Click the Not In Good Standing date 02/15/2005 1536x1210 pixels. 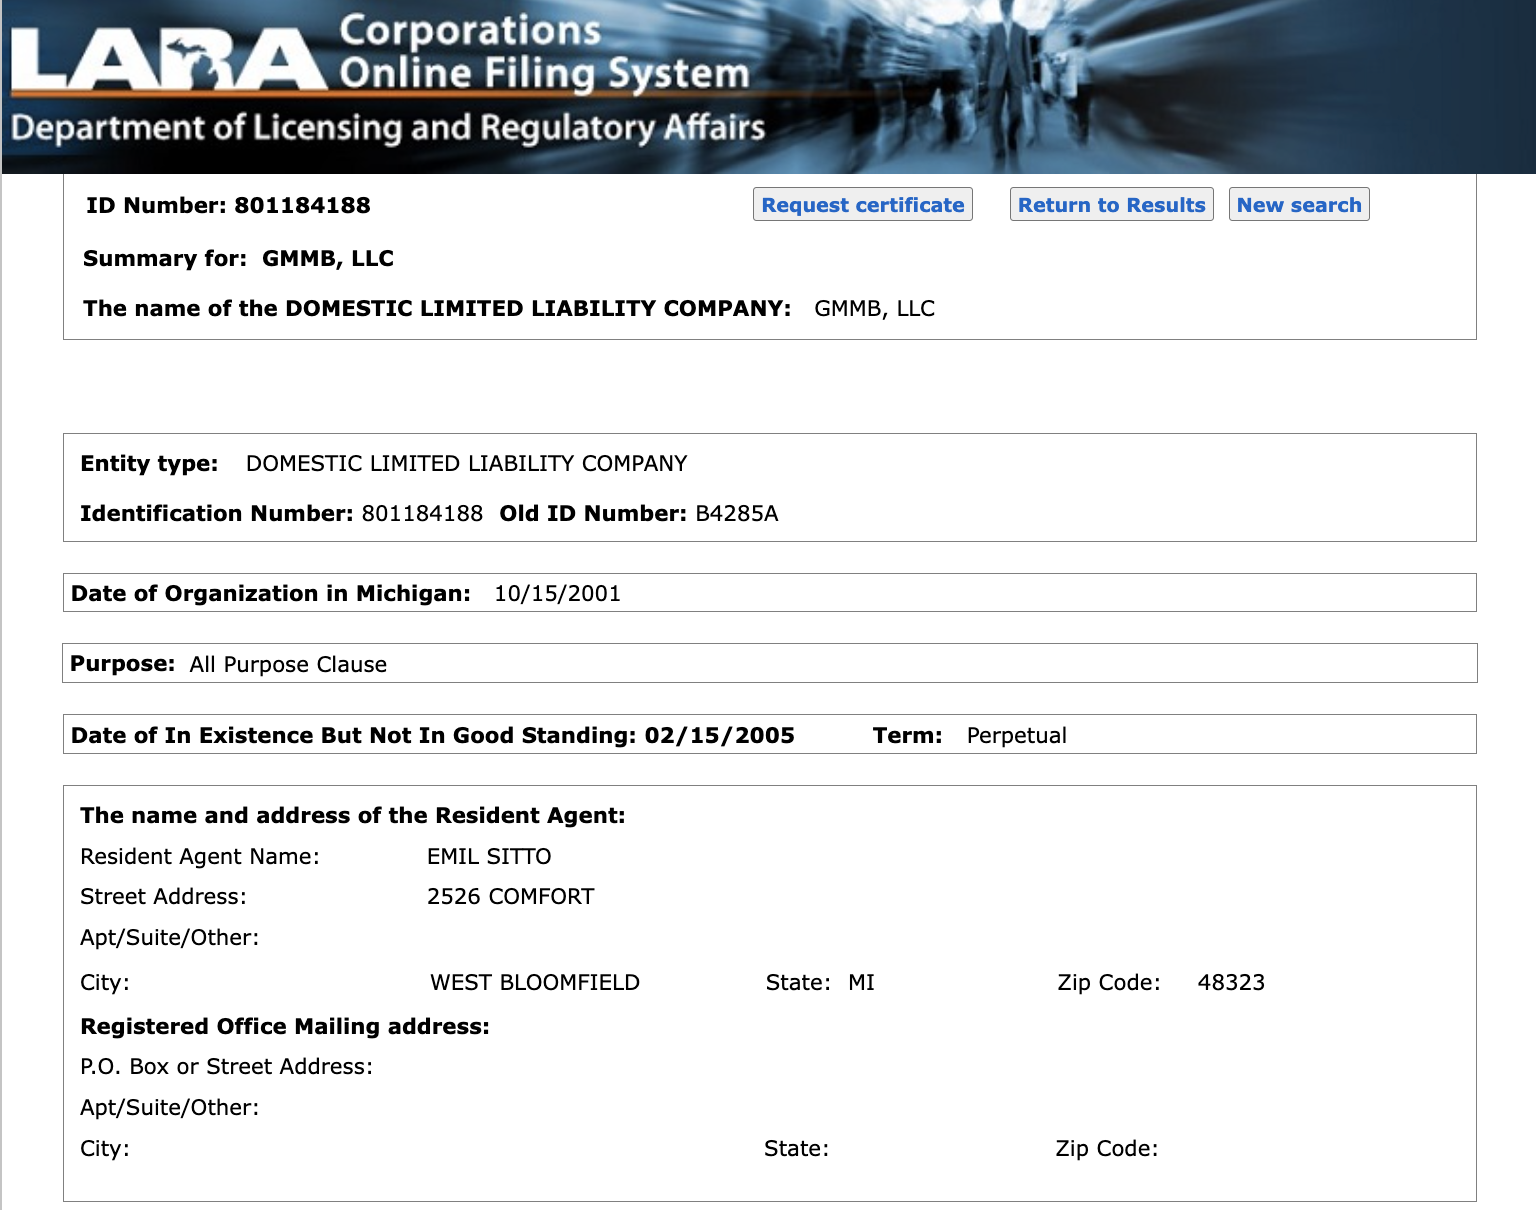(719, 736)
